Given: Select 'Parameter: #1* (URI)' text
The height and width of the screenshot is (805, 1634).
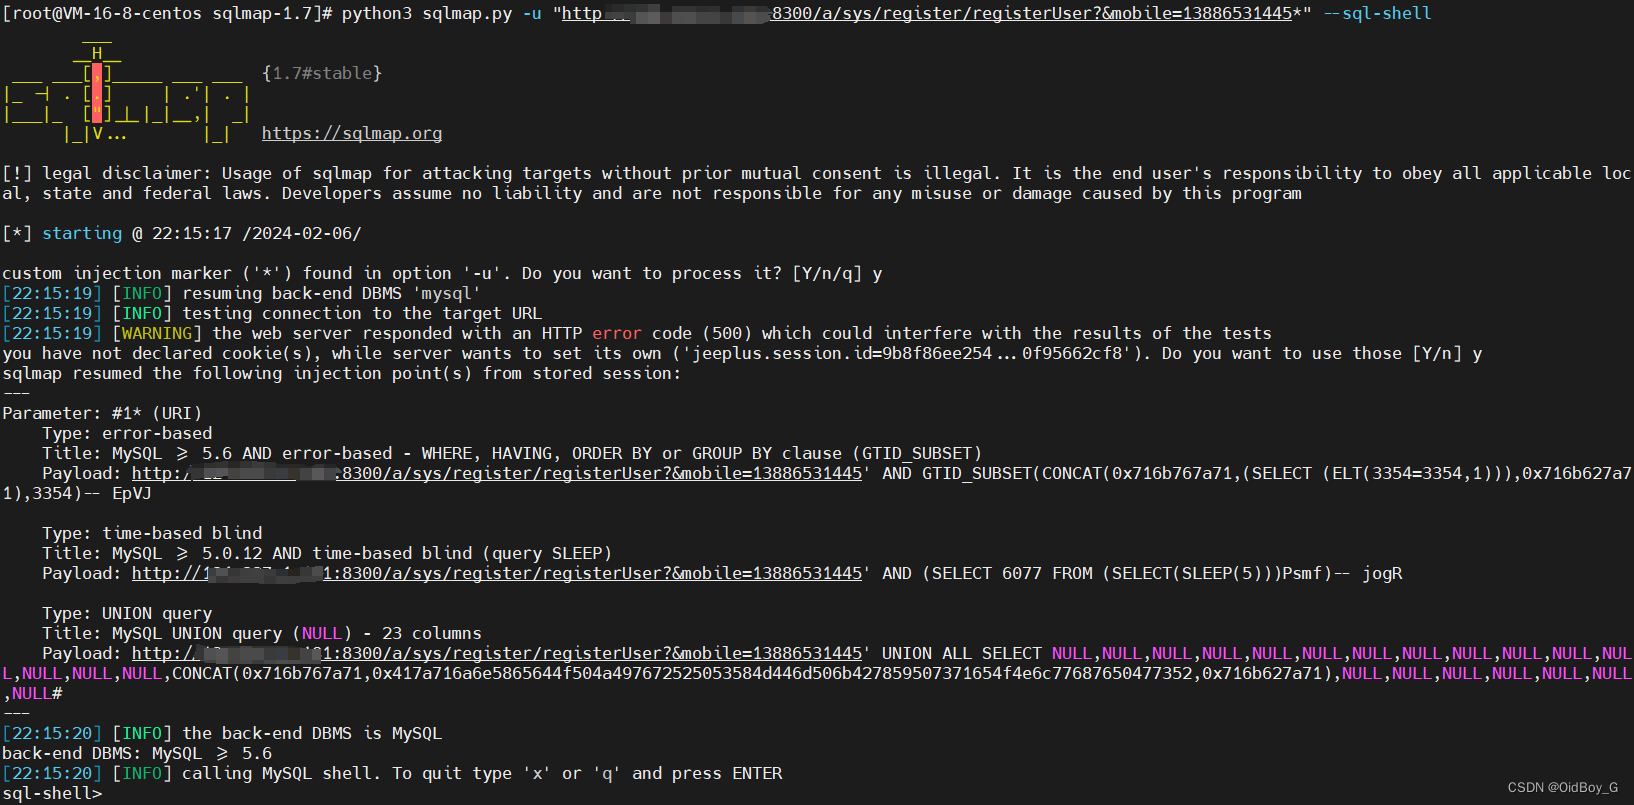Looking at the screenshot, I should [102, 413].
